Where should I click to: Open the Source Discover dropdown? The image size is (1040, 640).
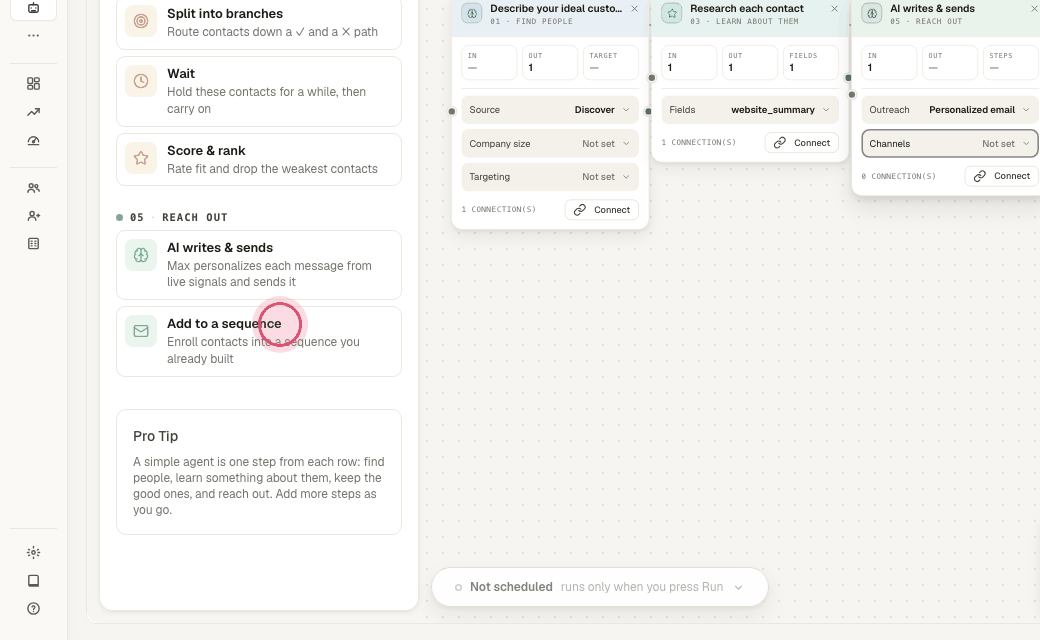coord(550,110)
